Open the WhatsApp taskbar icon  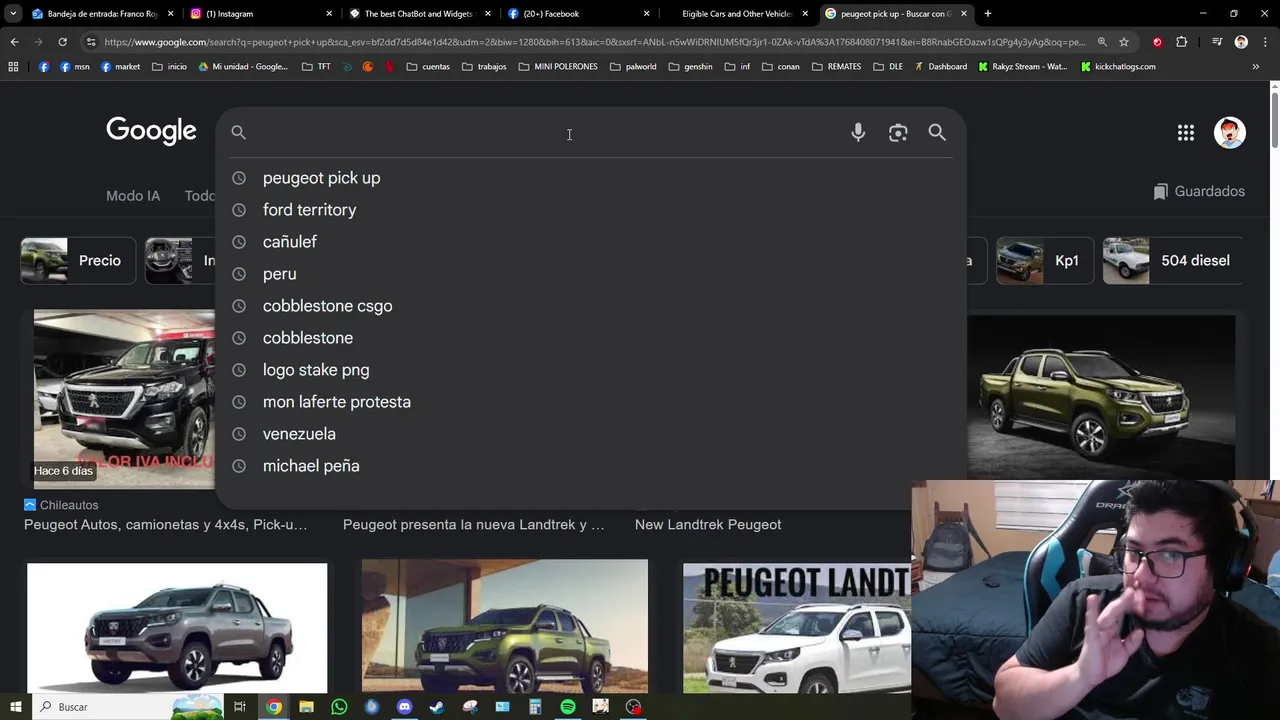[x=339, y=707]
